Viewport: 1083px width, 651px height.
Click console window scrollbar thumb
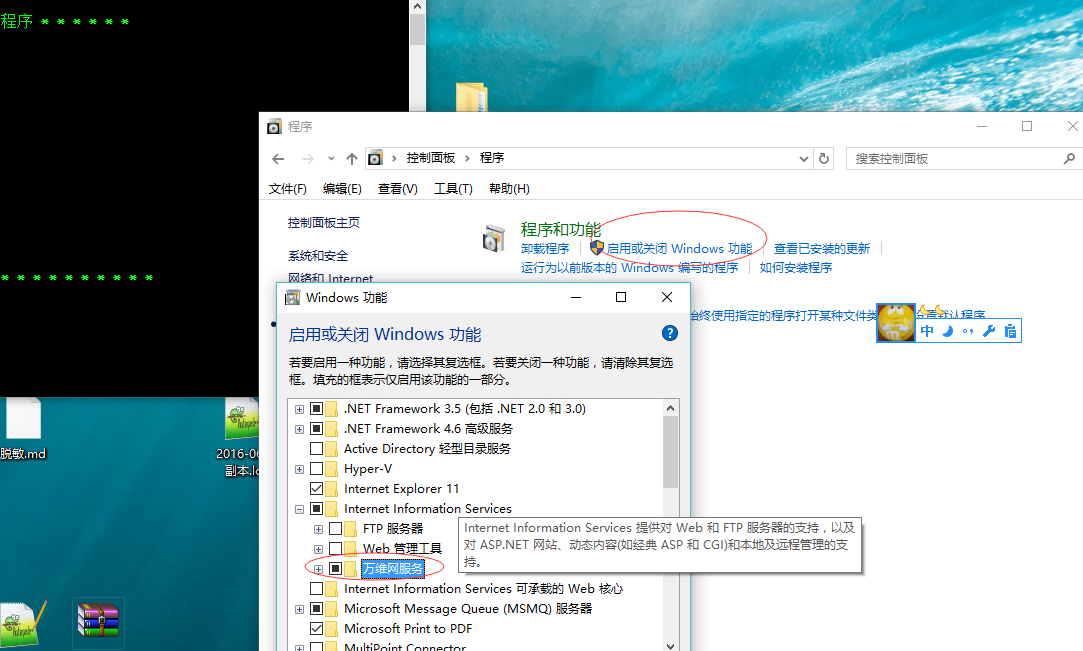coord(417,29)
